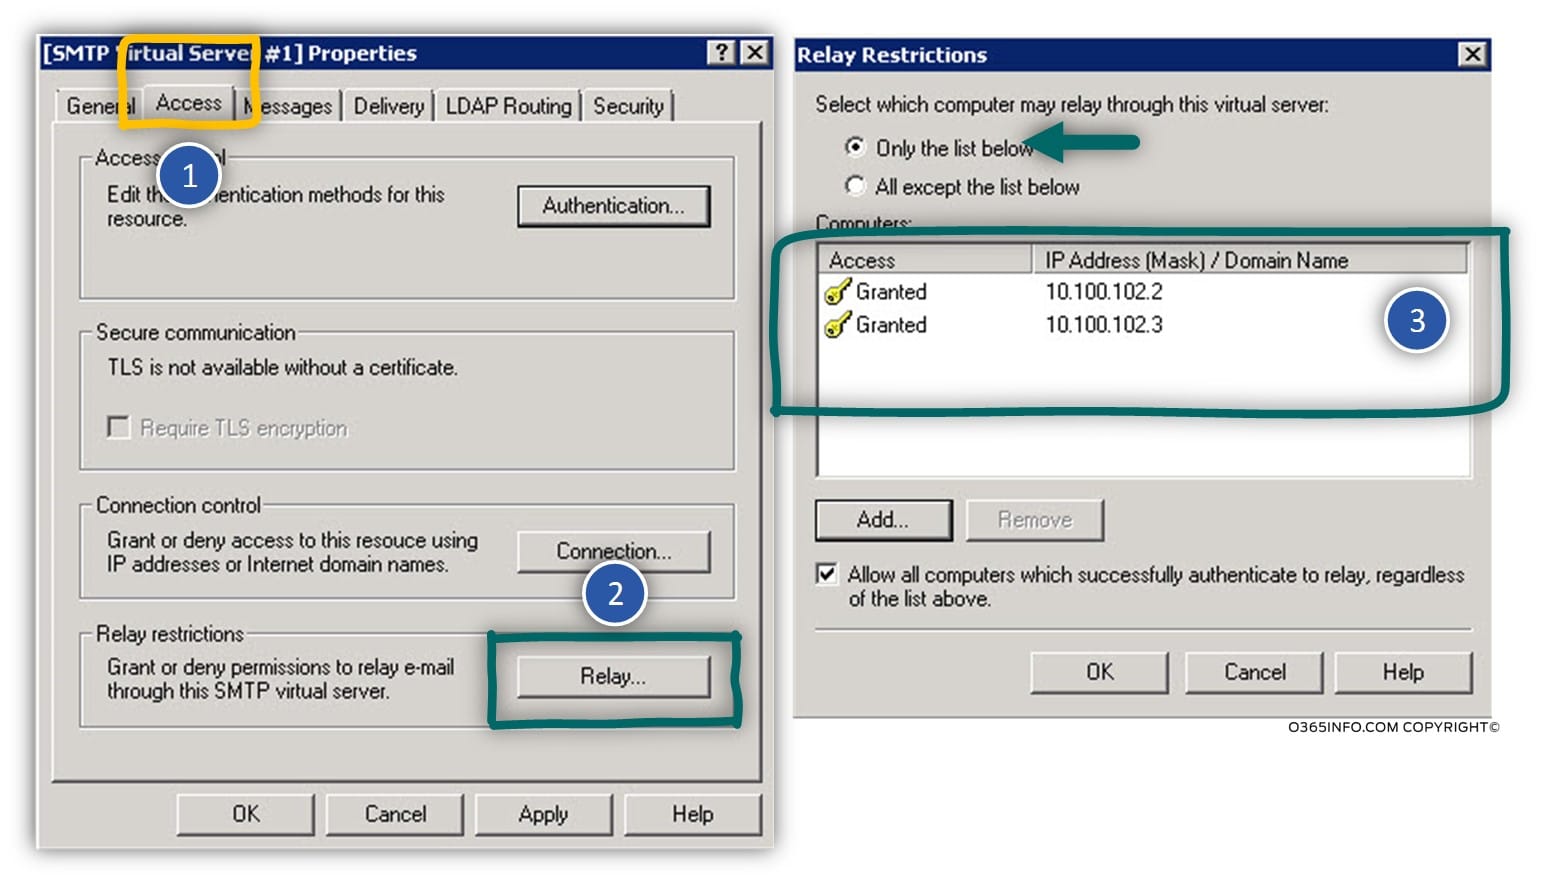Viewport: 1544px width, 885px height.
Task: Select the 10.100.102.3 address entry
Action: 1104,325
